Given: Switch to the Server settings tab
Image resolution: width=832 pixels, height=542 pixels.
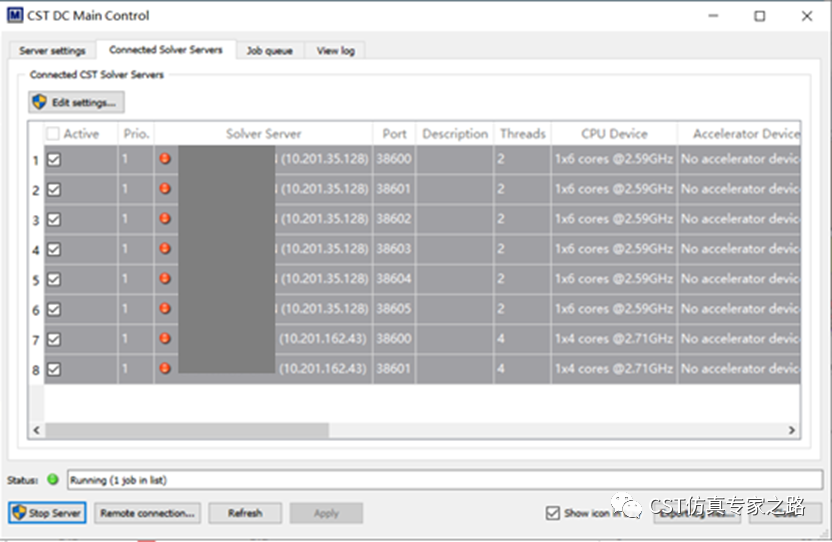Looking at the screenshot, I should pos(52,51).
